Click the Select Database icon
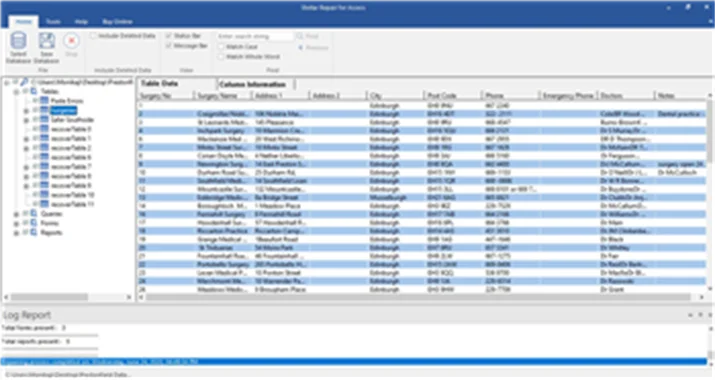Viewport: 715px width, 380px height. pos(18,41)
